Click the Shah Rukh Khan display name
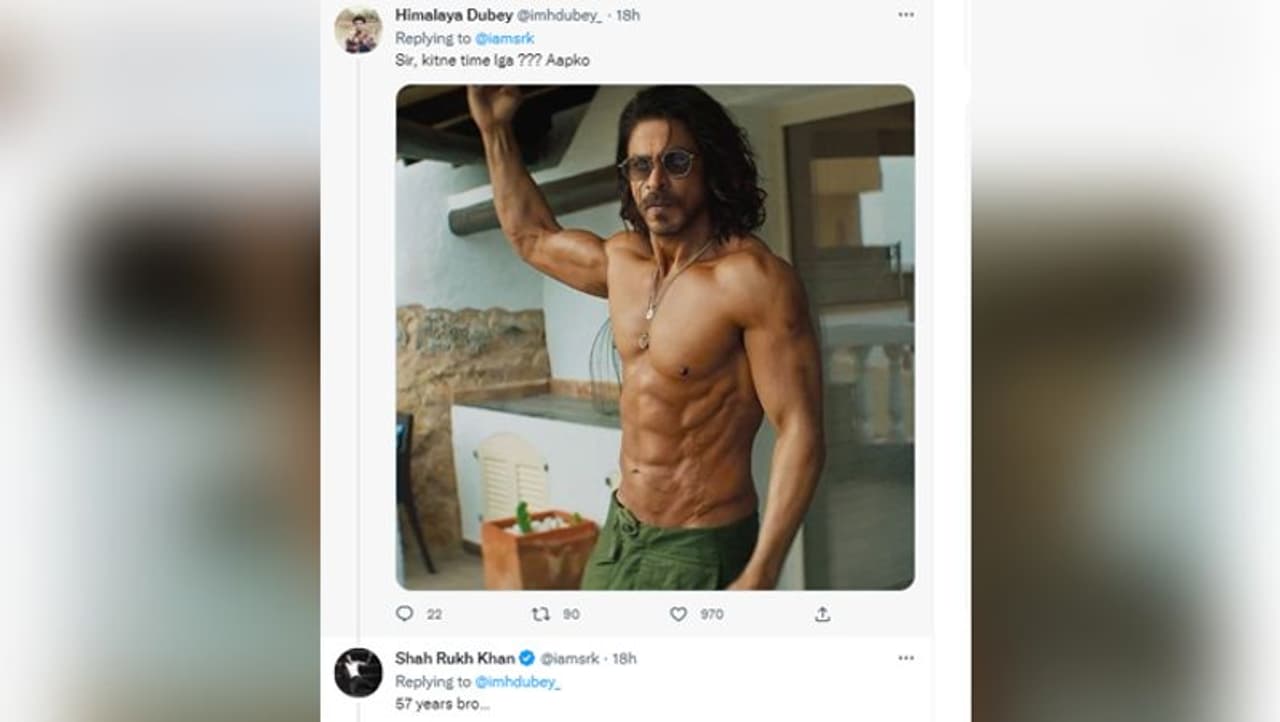This screenshot has width=1280, height=722. pyautogui.click(x=455, y=658)
